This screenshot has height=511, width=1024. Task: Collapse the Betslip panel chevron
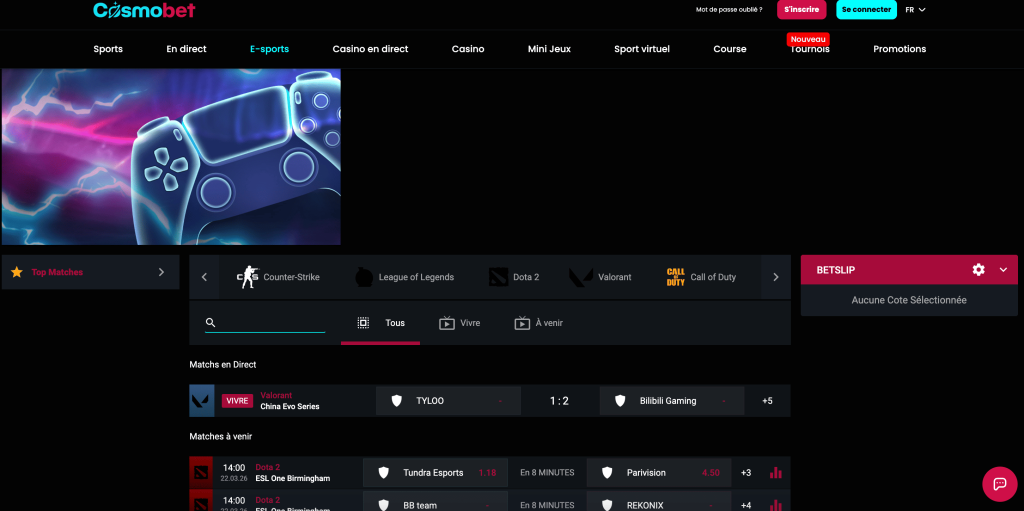[1004, 270]
